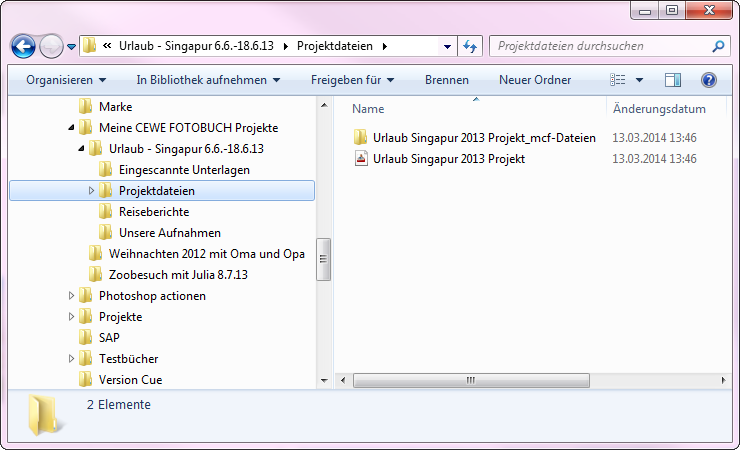Select 'Urlaub - Singapur 6.6.-18.6.13' in tree
Viewport: 740px width, 450px height.
[186, 149]
